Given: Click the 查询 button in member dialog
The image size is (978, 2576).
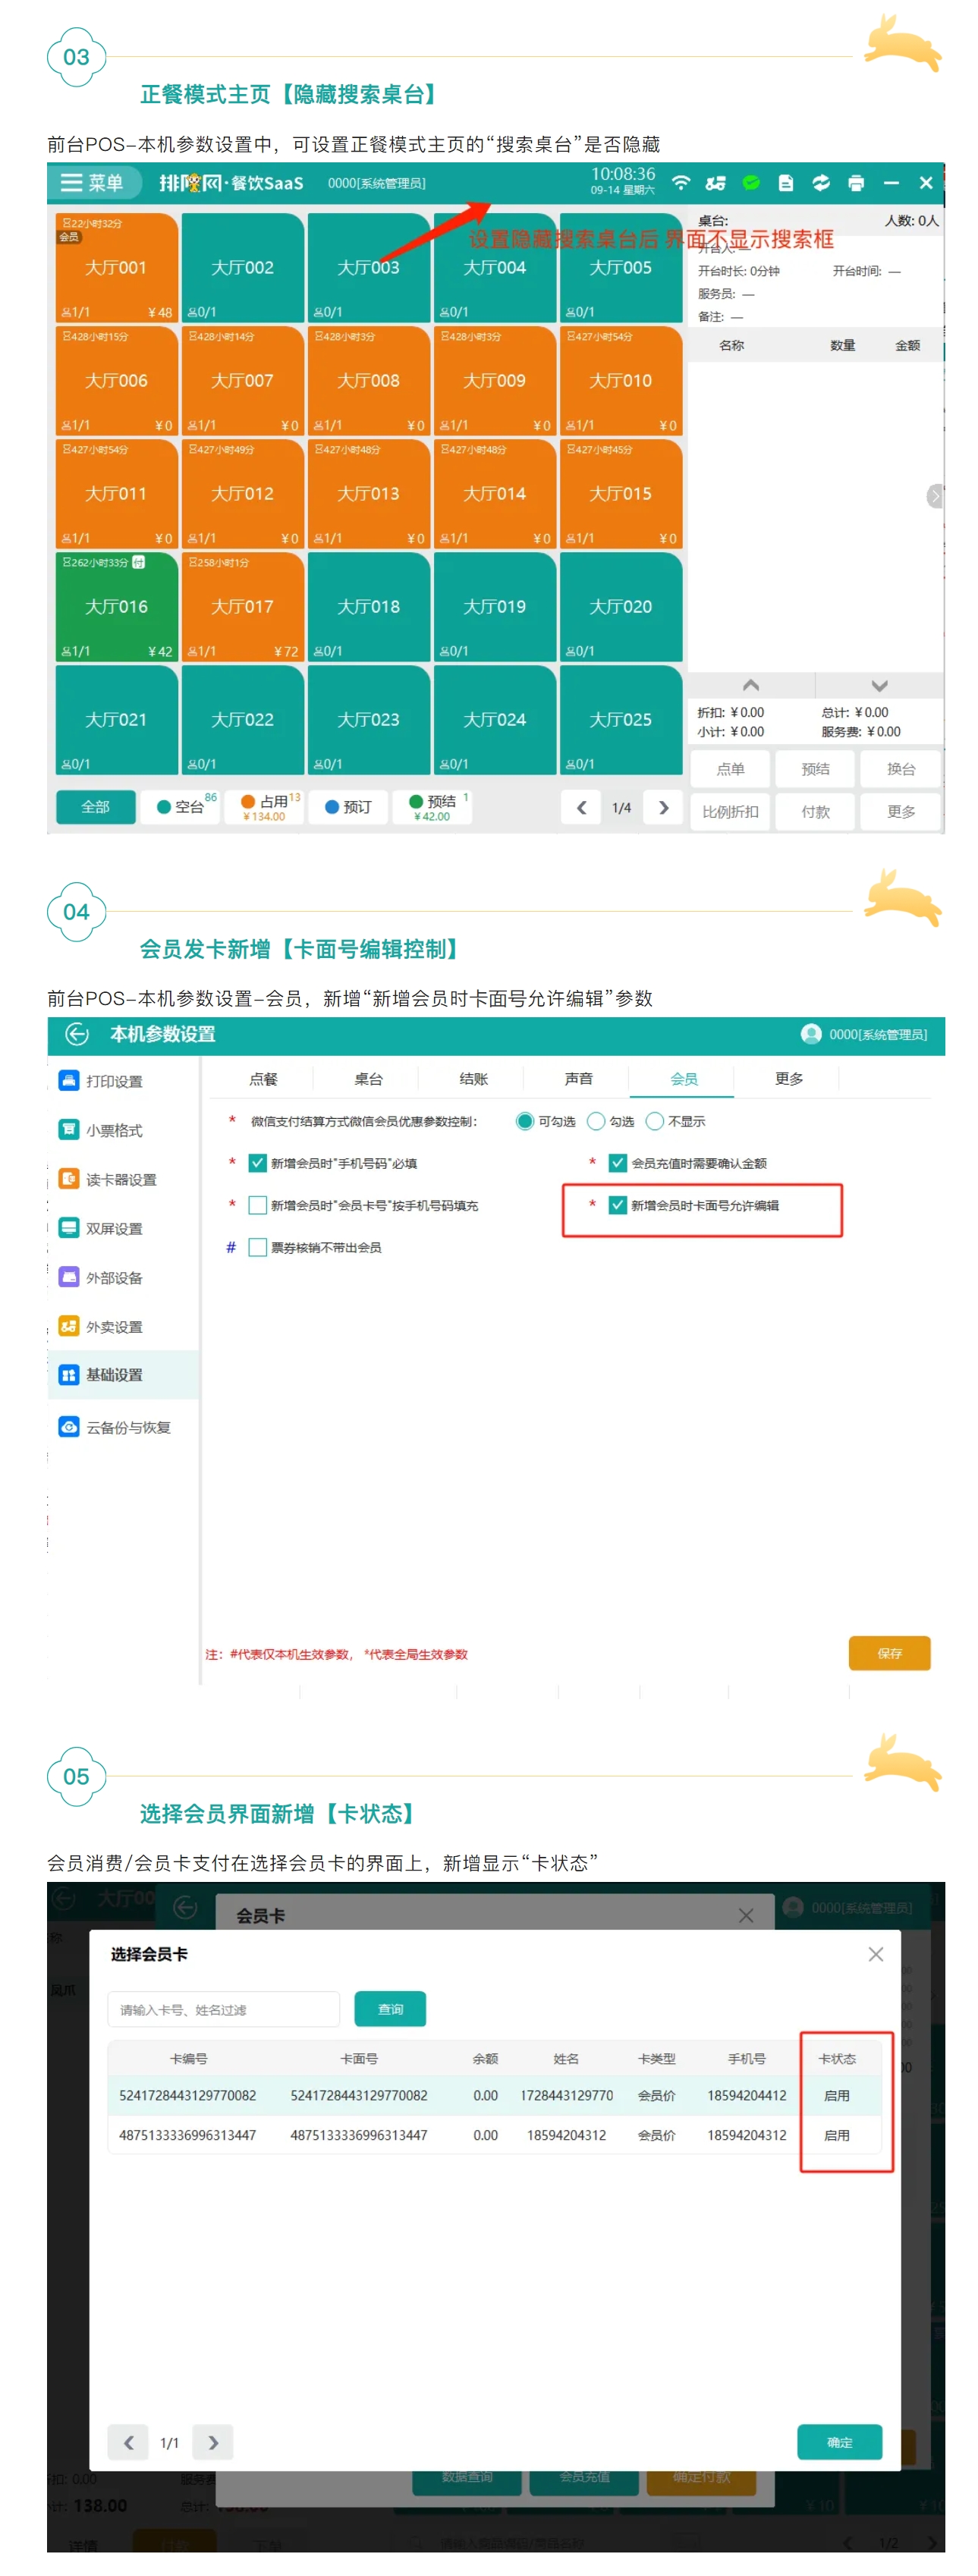Looking at the screenshot, I should click(390, 2009).
